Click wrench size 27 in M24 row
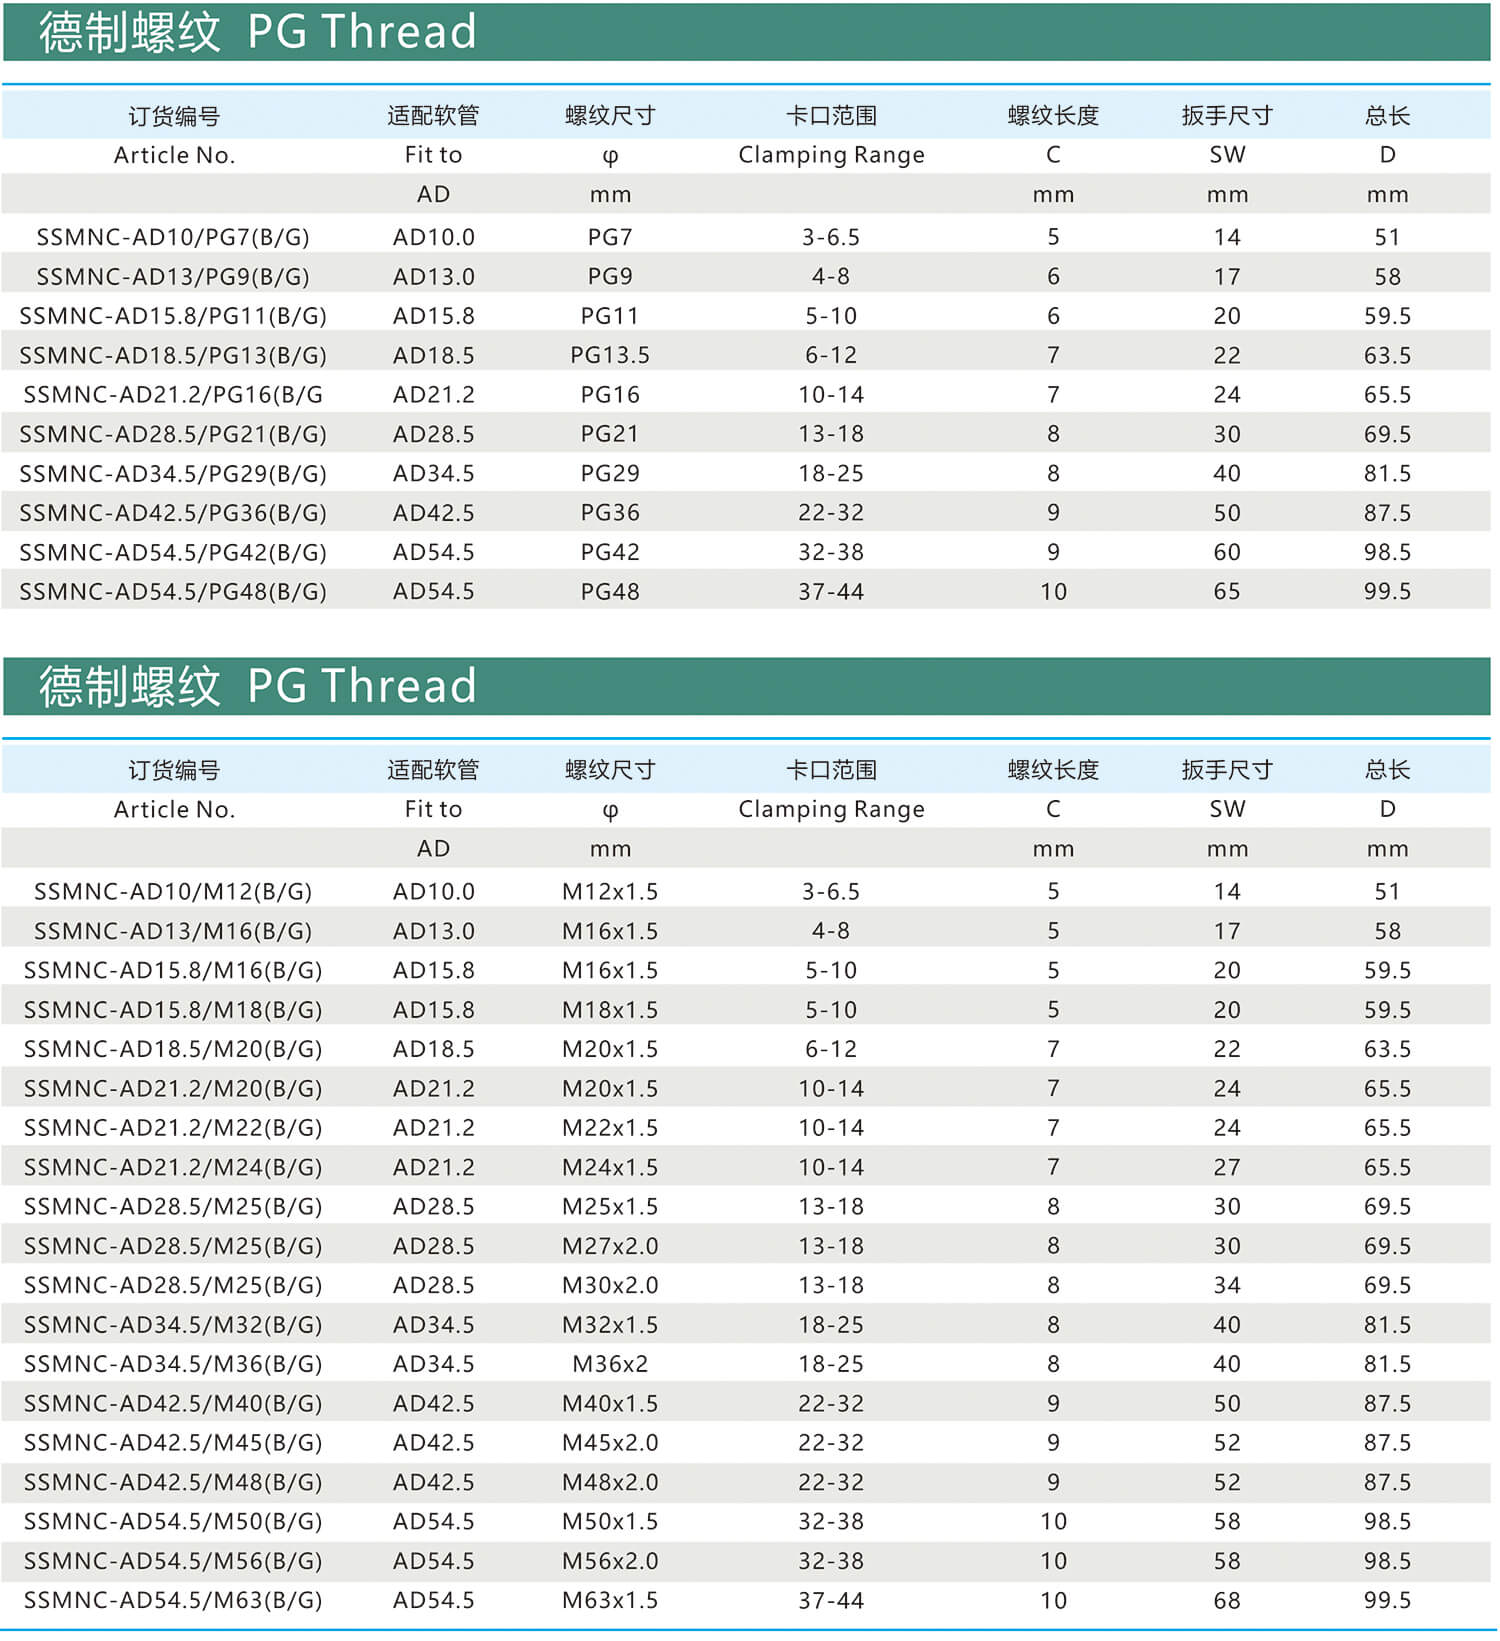 coord(1227,1167)
